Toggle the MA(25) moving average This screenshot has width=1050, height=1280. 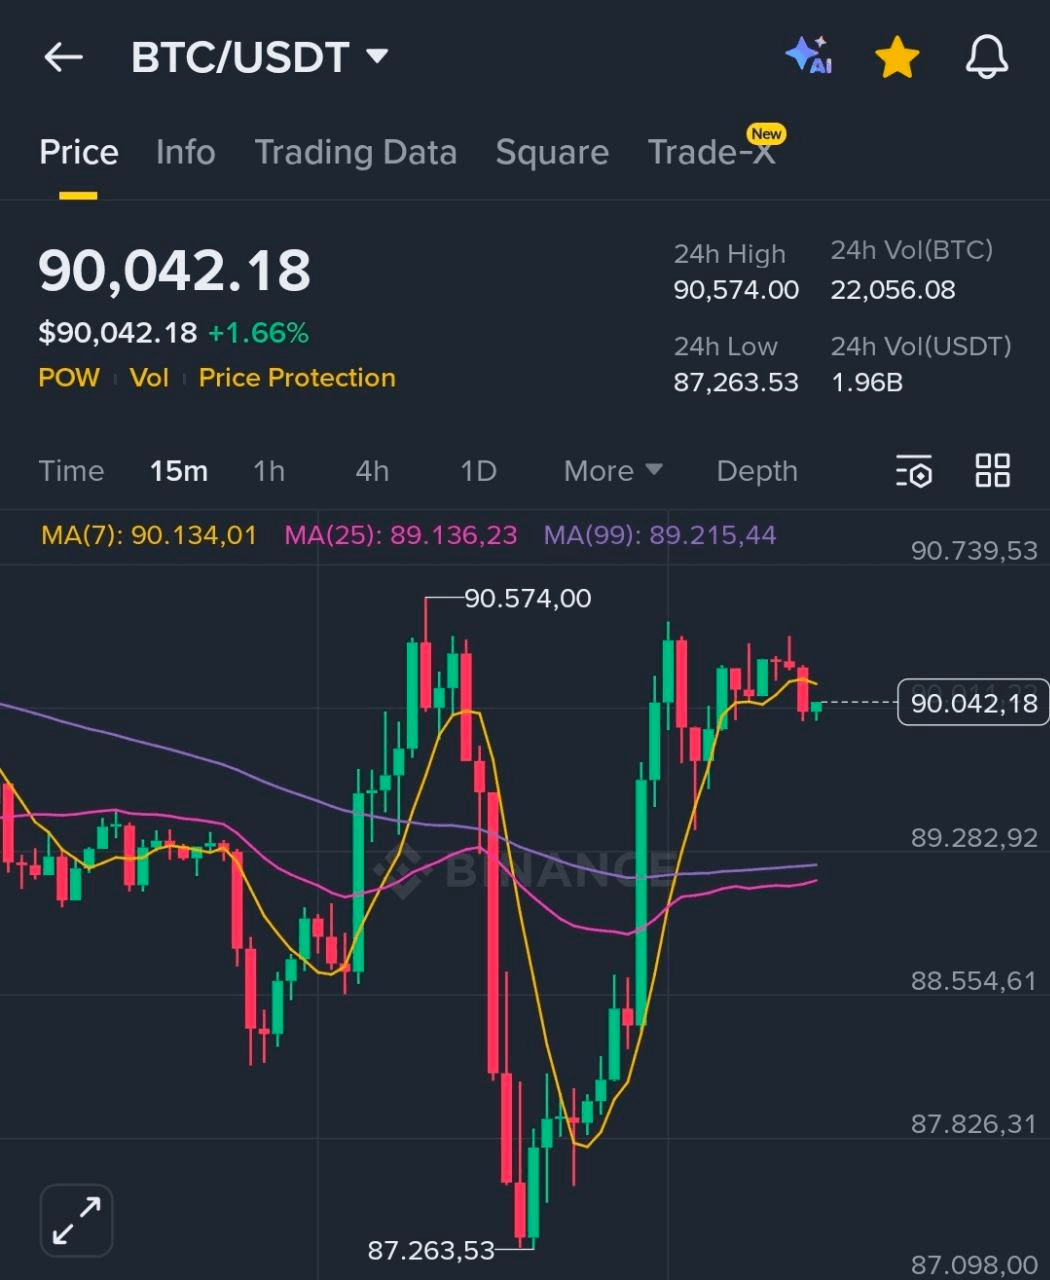[400, 535]
